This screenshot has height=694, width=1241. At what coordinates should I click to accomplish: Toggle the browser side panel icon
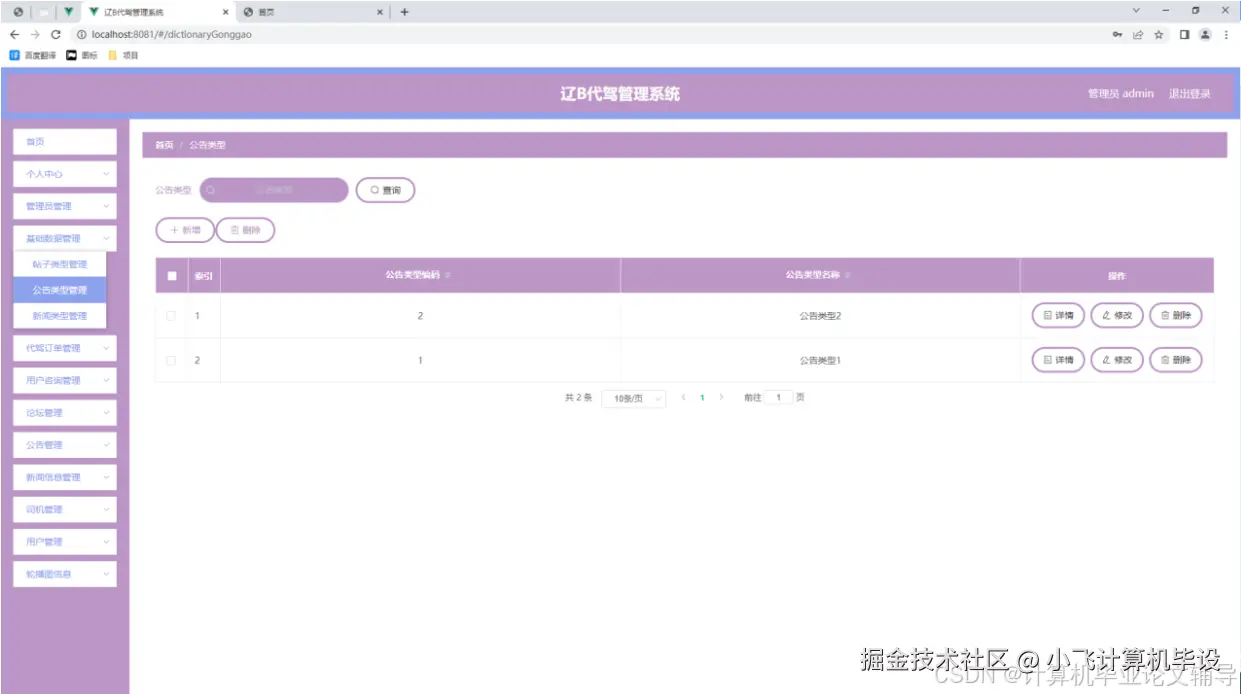click(1184, 34)
